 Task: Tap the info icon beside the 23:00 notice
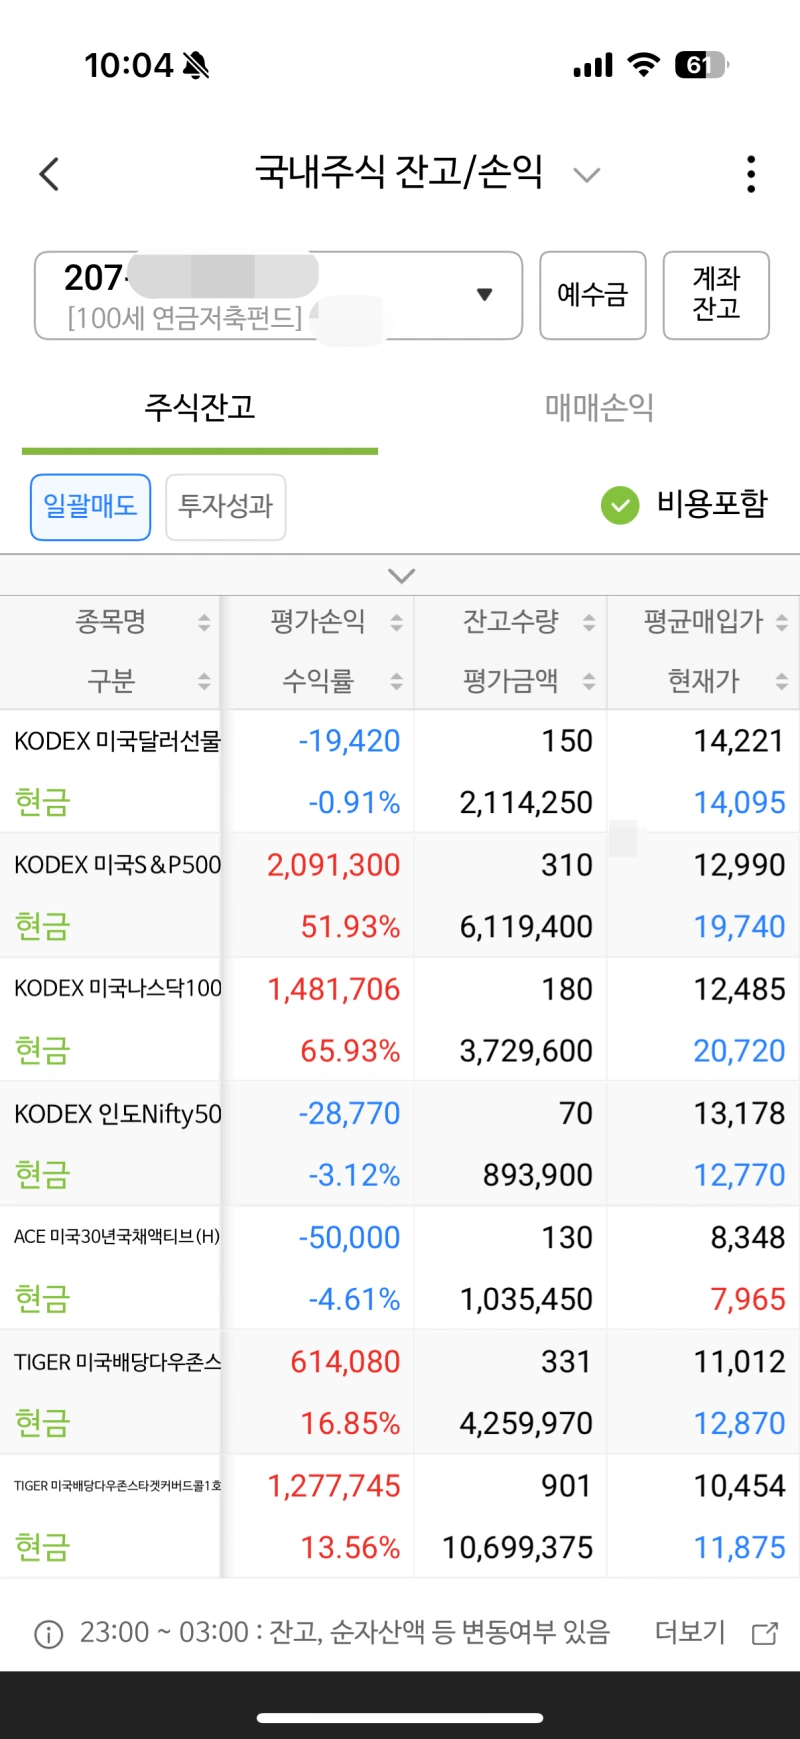pyautogui.click(x=48, y=1634)
